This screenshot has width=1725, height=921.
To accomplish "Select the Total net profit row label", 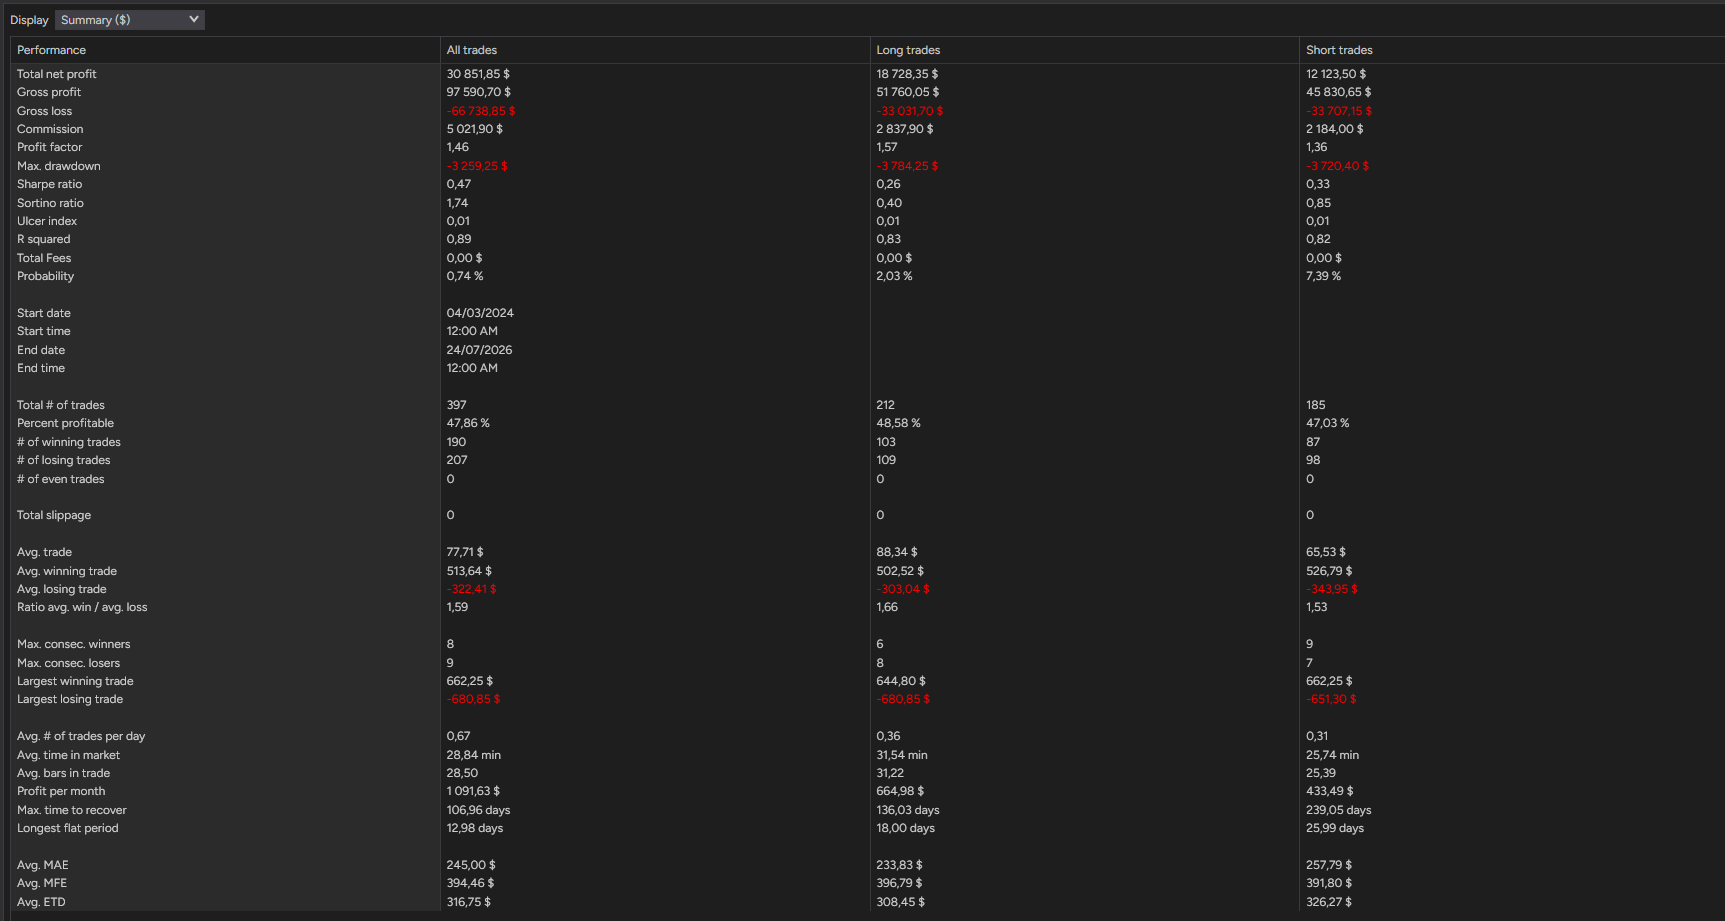I will (57, 74).
